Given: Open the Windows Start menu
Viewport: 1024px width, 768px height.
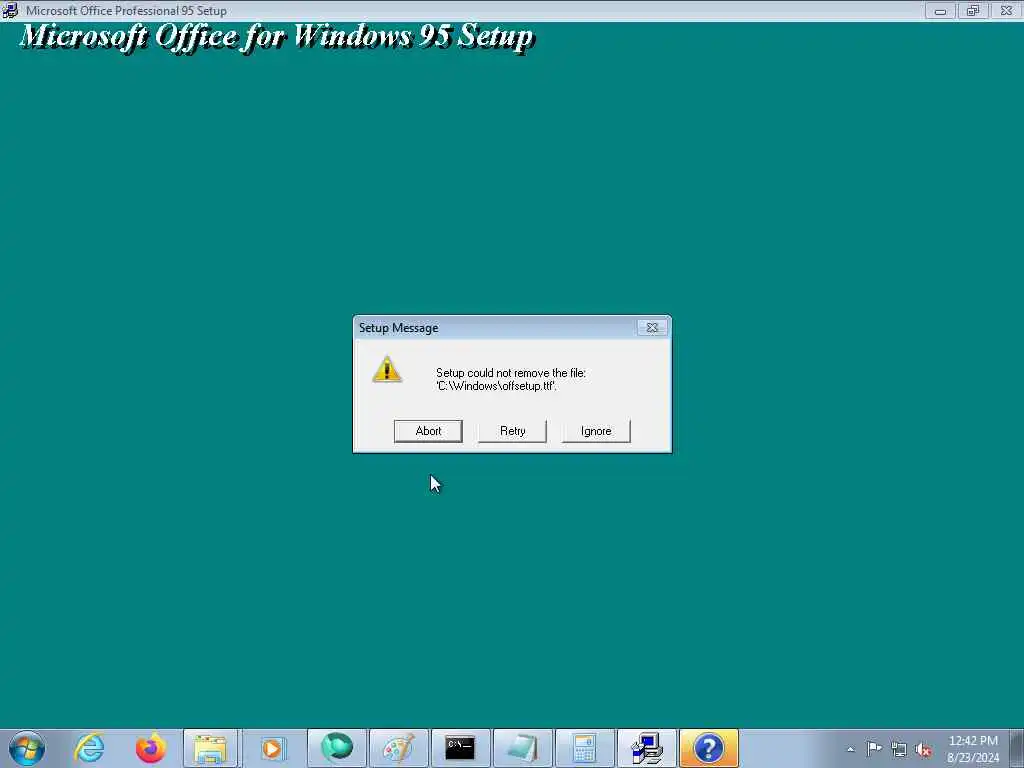Looking at the screenshot, I should point(27,748).
